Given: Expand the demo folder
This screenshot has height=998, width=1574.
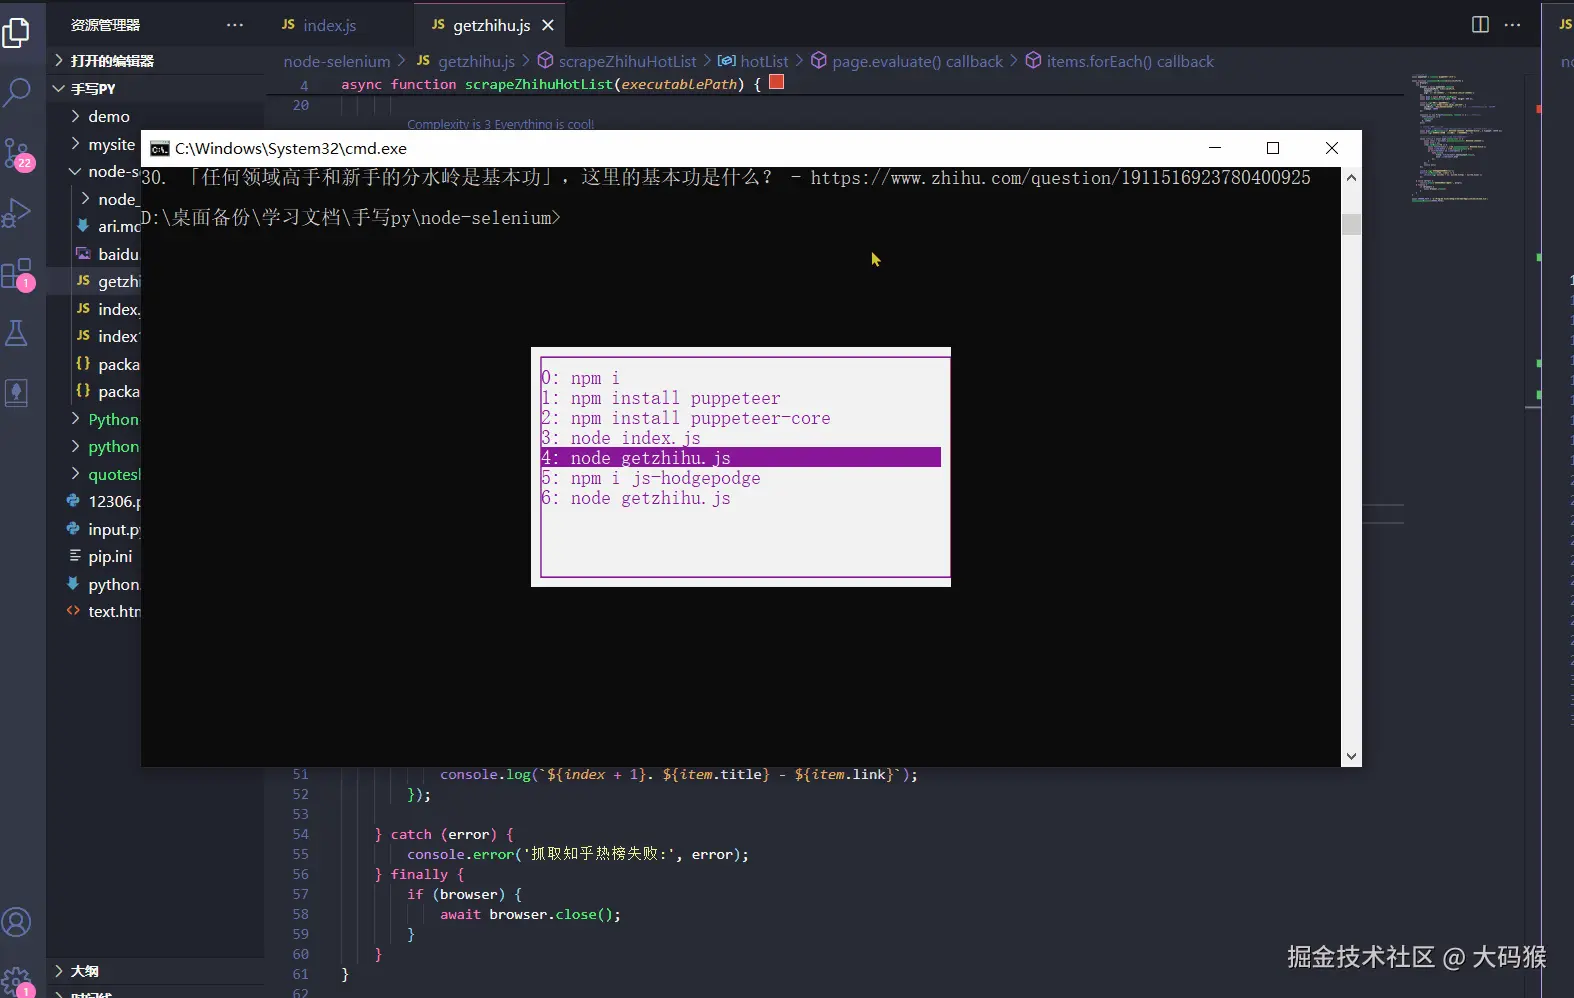Looking at the screenshot, I should [108, 117].
